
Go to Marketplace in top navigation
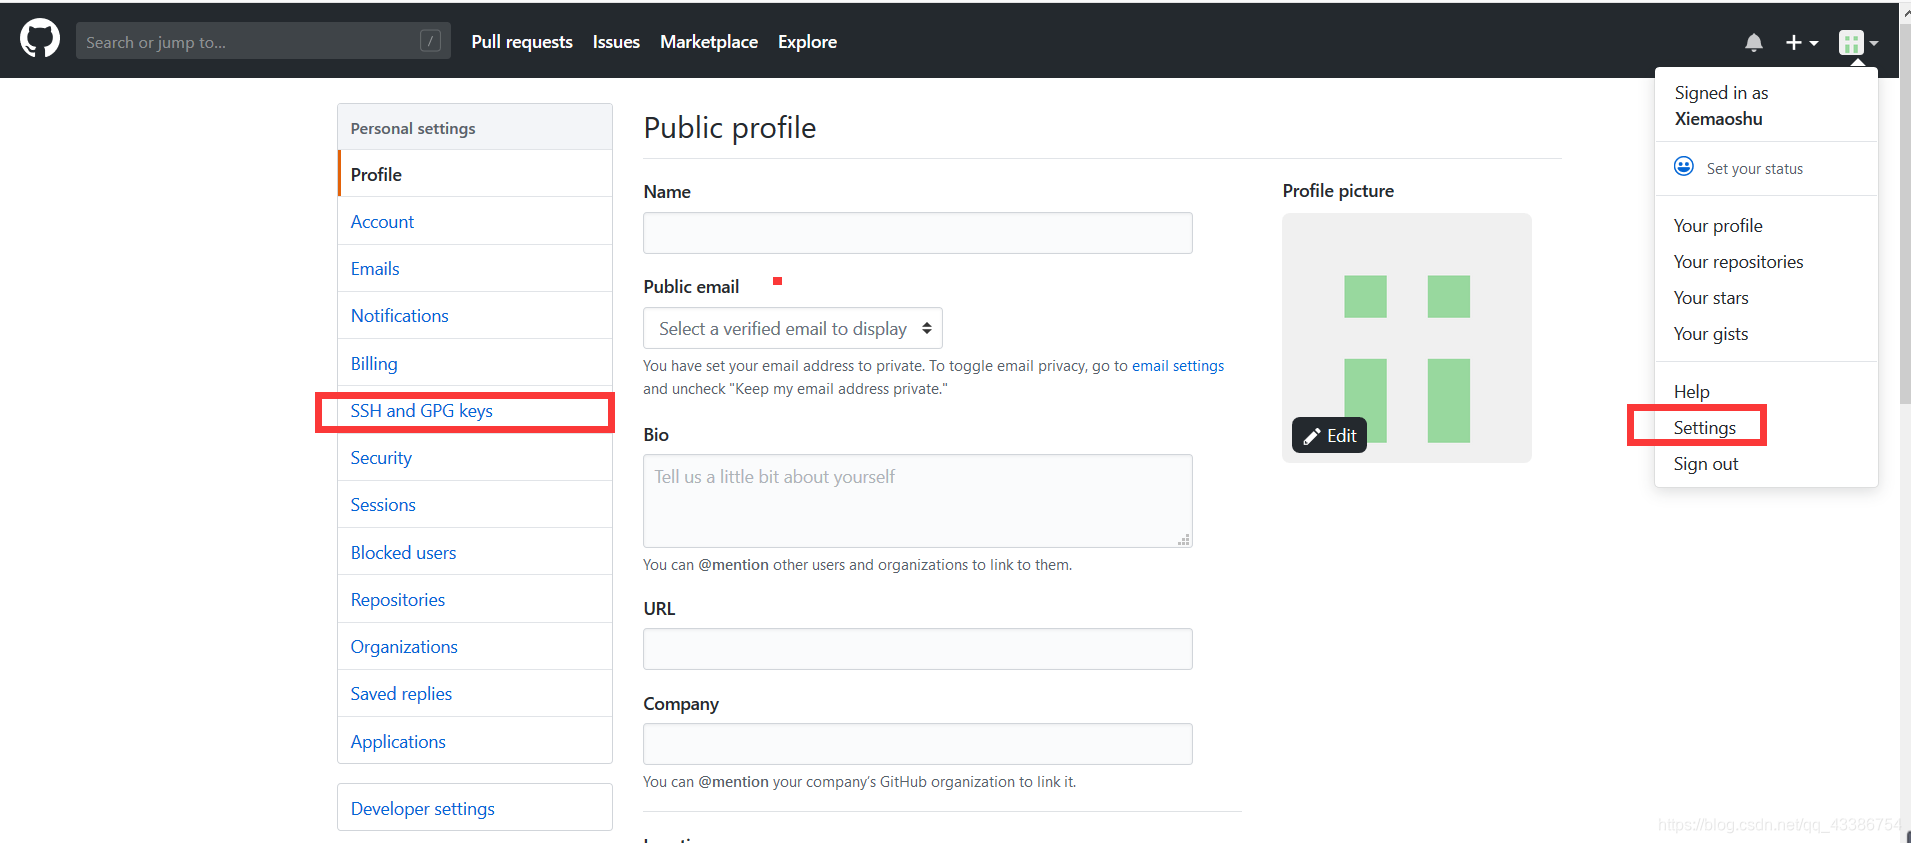click(709, 41)
